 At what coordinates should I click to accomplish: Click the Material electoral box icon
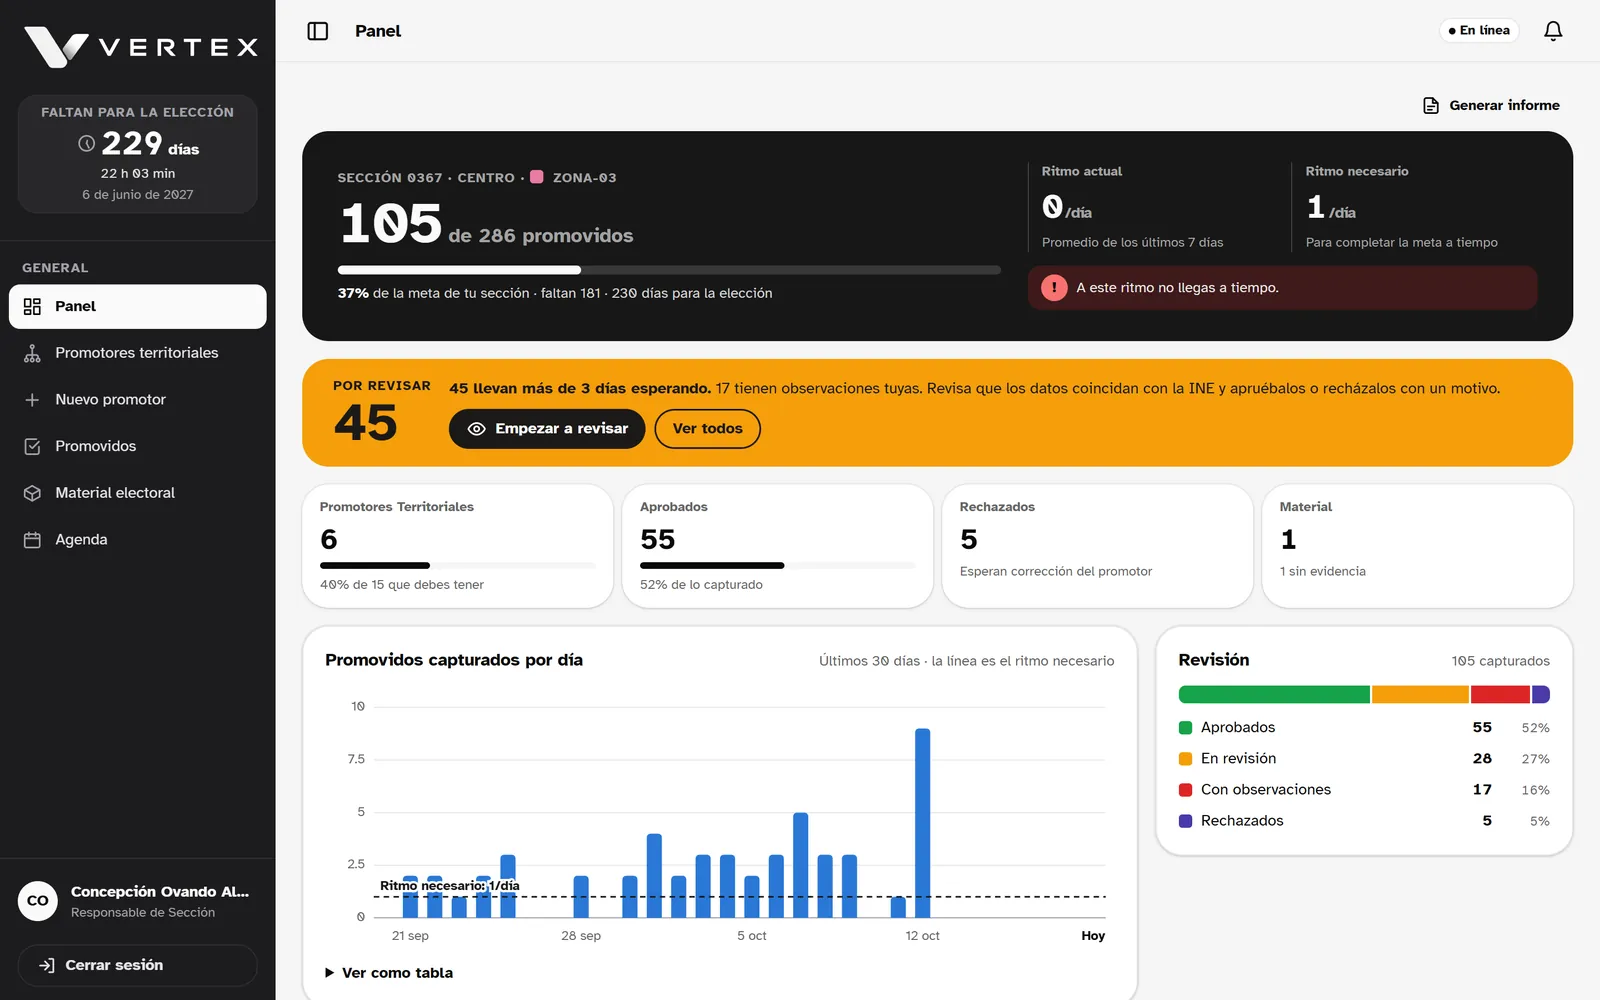click(x=32, y=493)
